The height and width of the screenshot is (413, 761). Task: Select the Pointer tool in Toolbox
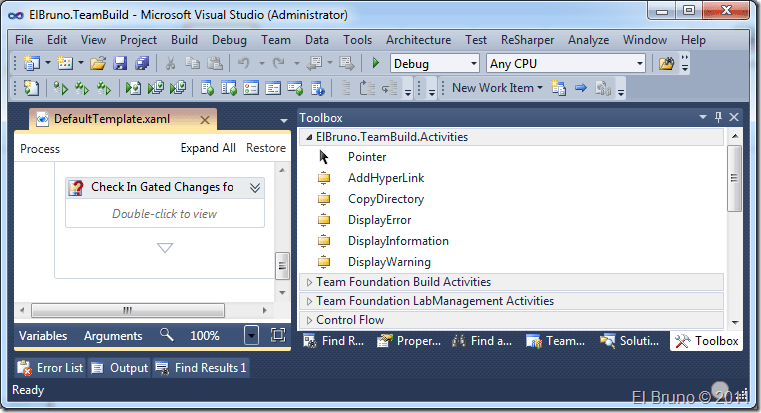click(366, 157)
